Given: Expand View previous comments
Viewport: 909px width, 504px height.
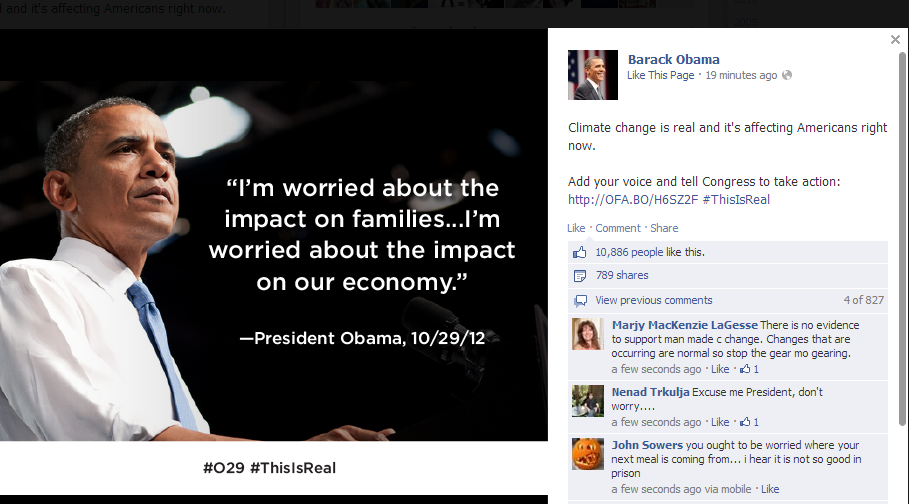Looking at the screenshot, I should point(653,300).
